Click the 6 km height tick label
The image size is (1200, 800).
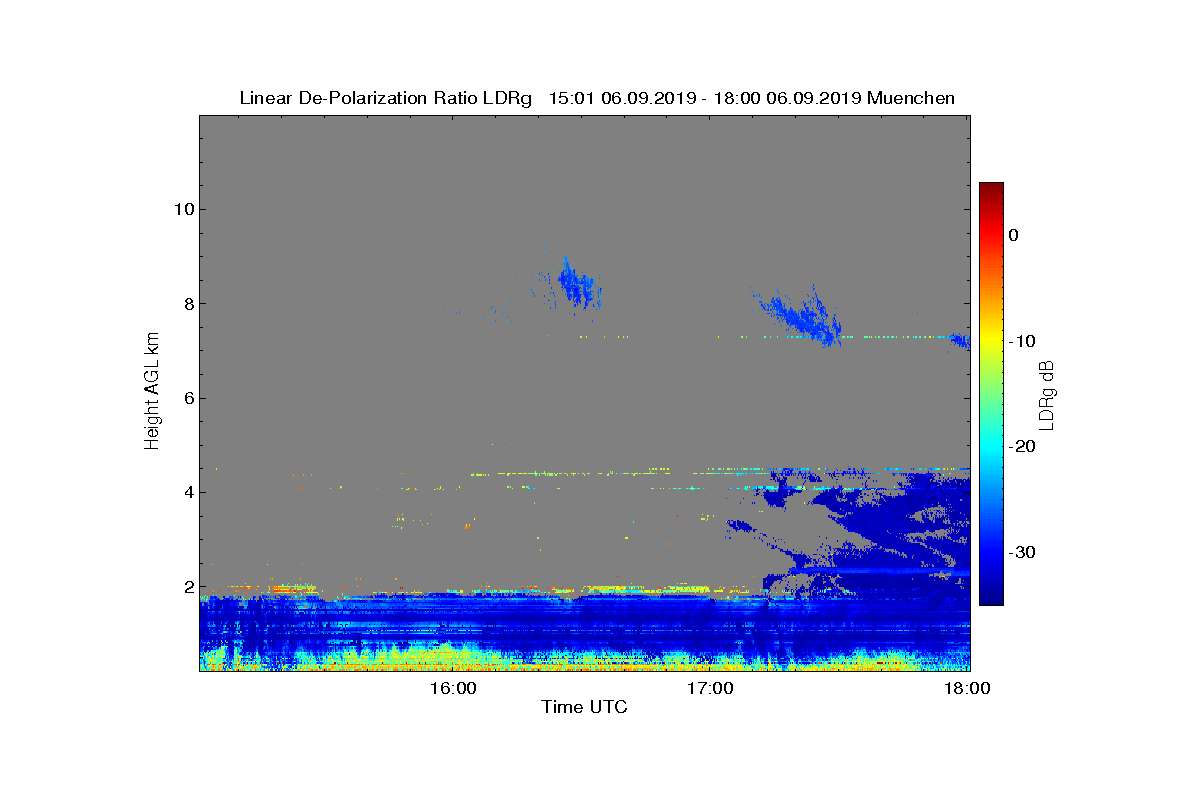point(188,398)
